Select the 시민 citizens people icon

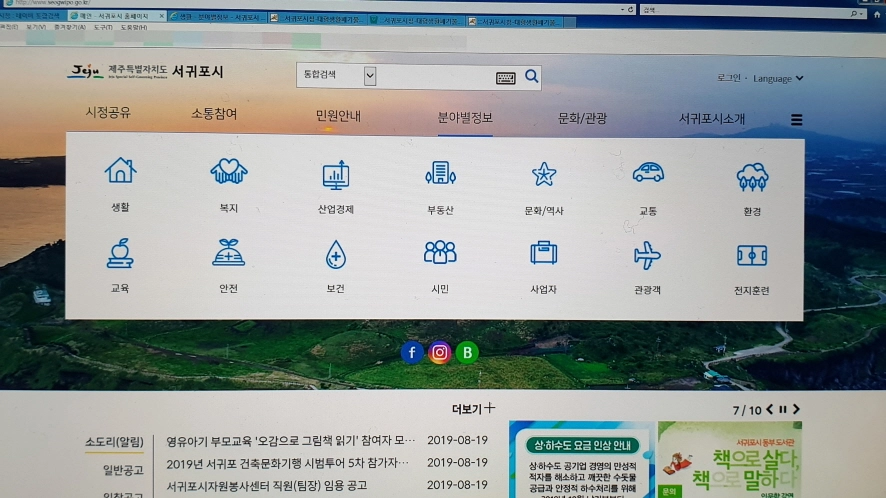tap(440, 252)
